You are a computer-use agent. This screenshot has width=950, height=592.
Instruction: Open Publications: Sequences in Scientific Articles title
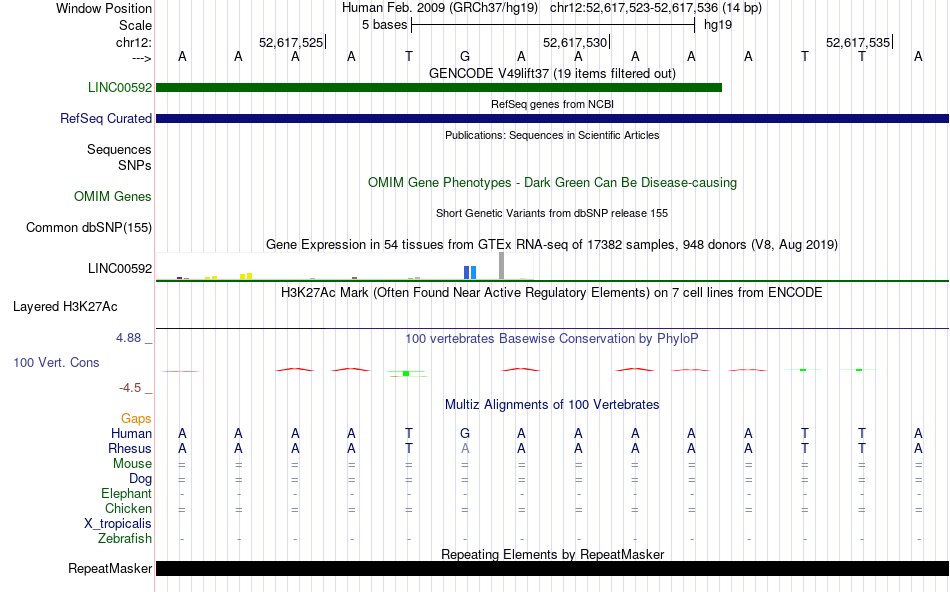(553, 135)
